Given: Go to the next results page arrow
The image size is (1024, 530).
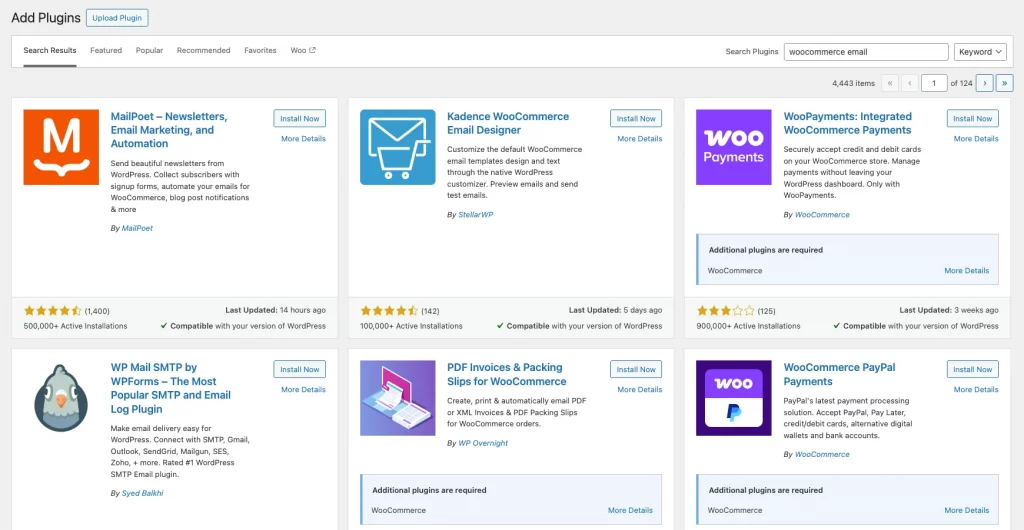Looking at the screenshot, I should tap(985, 83).
